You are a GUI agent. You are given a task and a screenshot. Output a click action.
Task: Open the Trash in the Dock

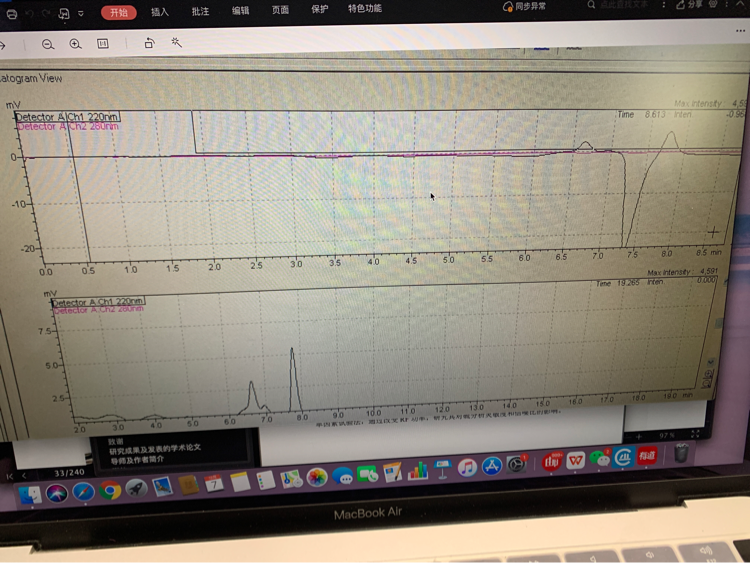pyautogui.click(x=681, y=453)
